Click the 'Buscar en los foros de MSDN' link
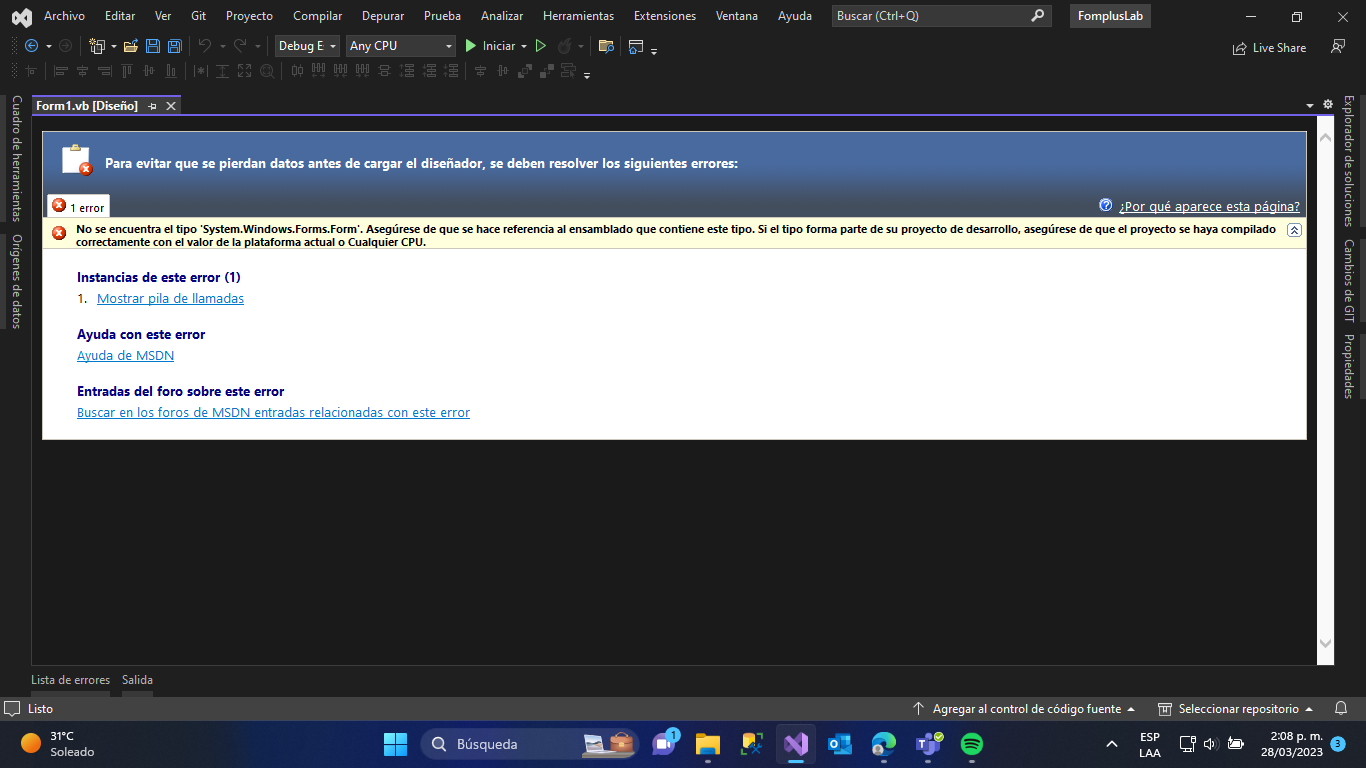This screenshot has height=768, width=1366. pos(273,412)
